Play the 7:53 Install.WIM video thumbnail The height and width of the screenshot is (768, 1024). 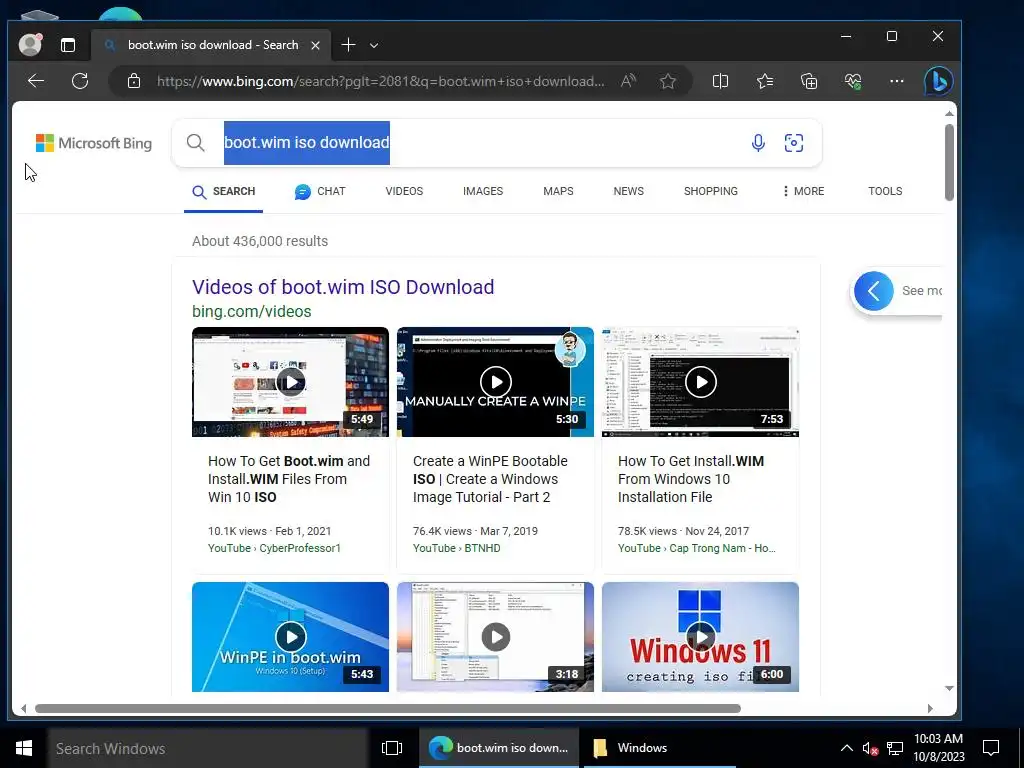pyautogui.click(x=700, y=382)
